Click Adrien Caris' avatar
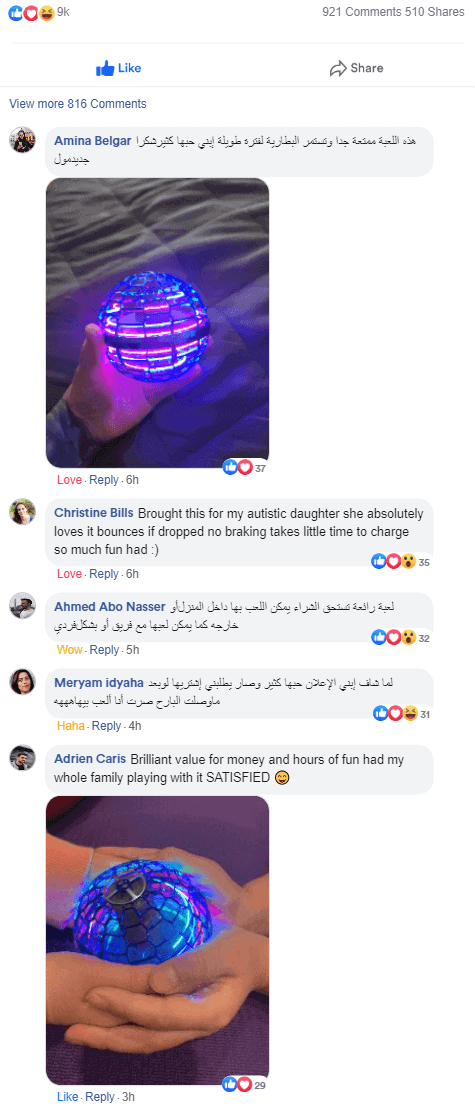 click(23, 758)
